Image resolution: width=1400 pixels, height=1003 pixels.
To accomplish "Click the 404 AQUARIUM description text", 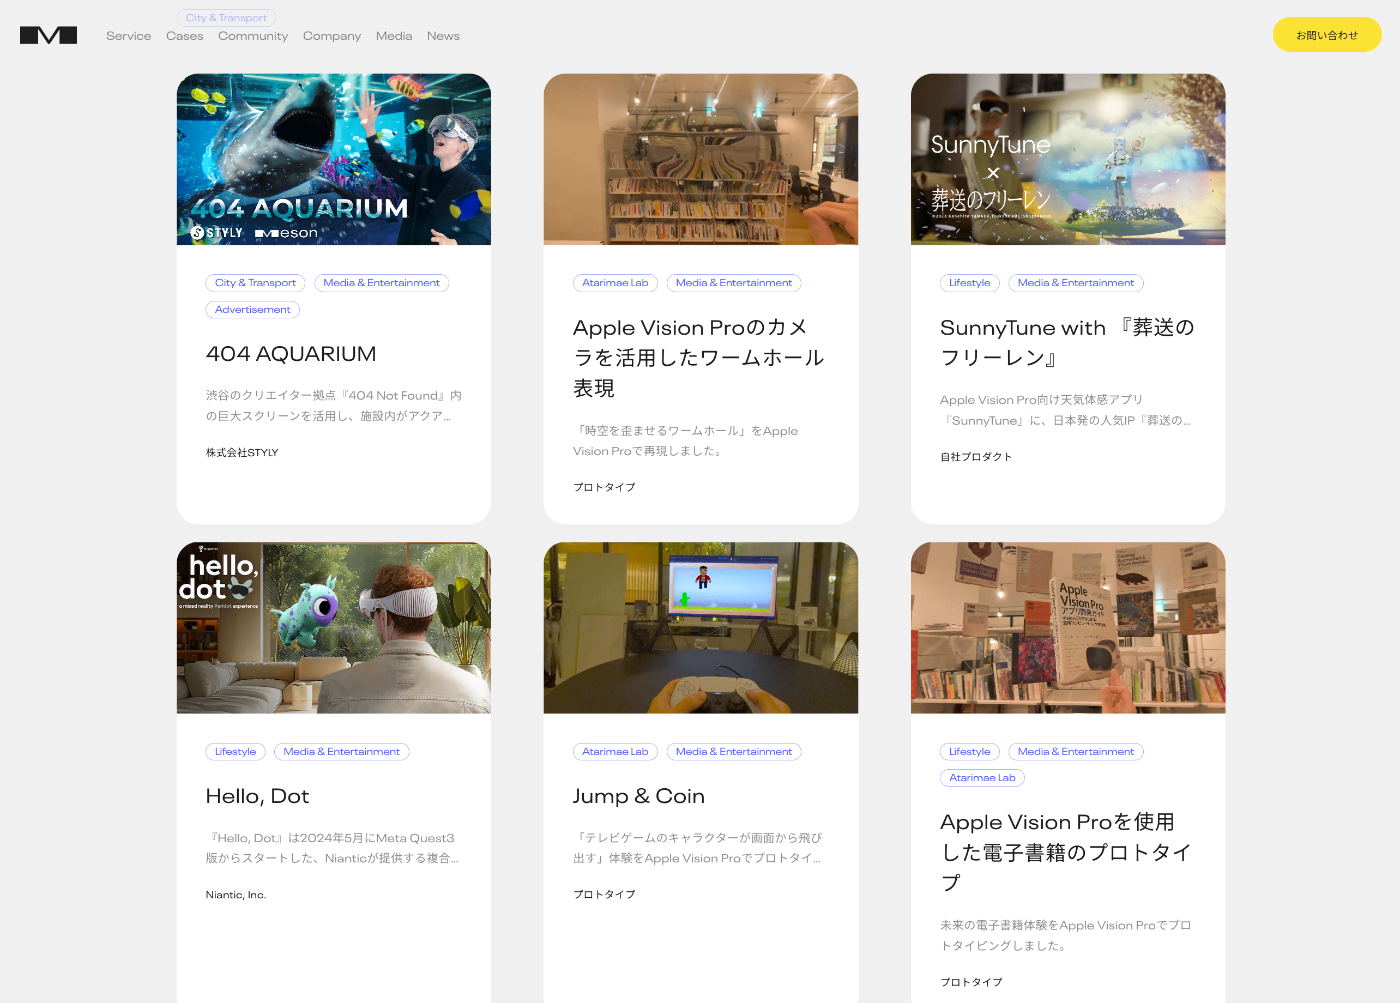I will click(334, 406).
